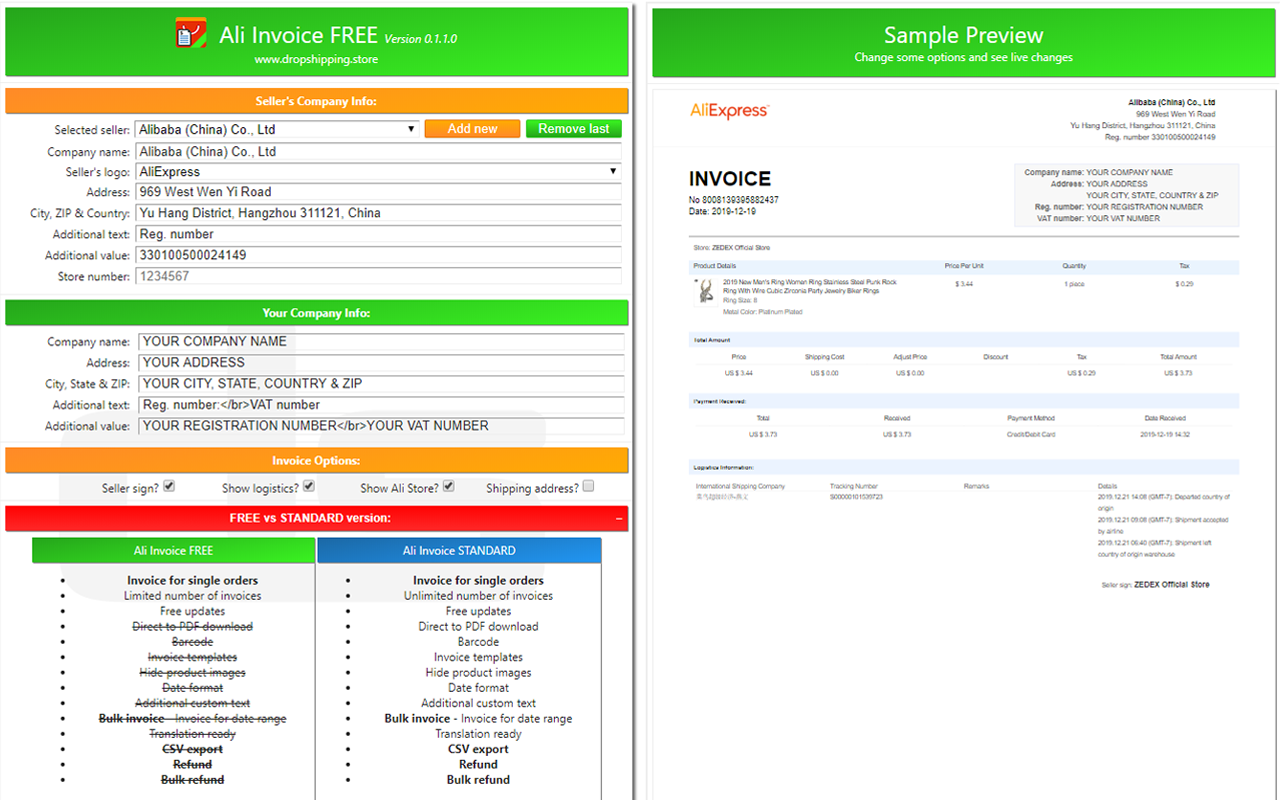Click the AliExpress logo in invoice preview
Screen dimensions: 1280x800
pyautogui.click(x=729, y=111)
